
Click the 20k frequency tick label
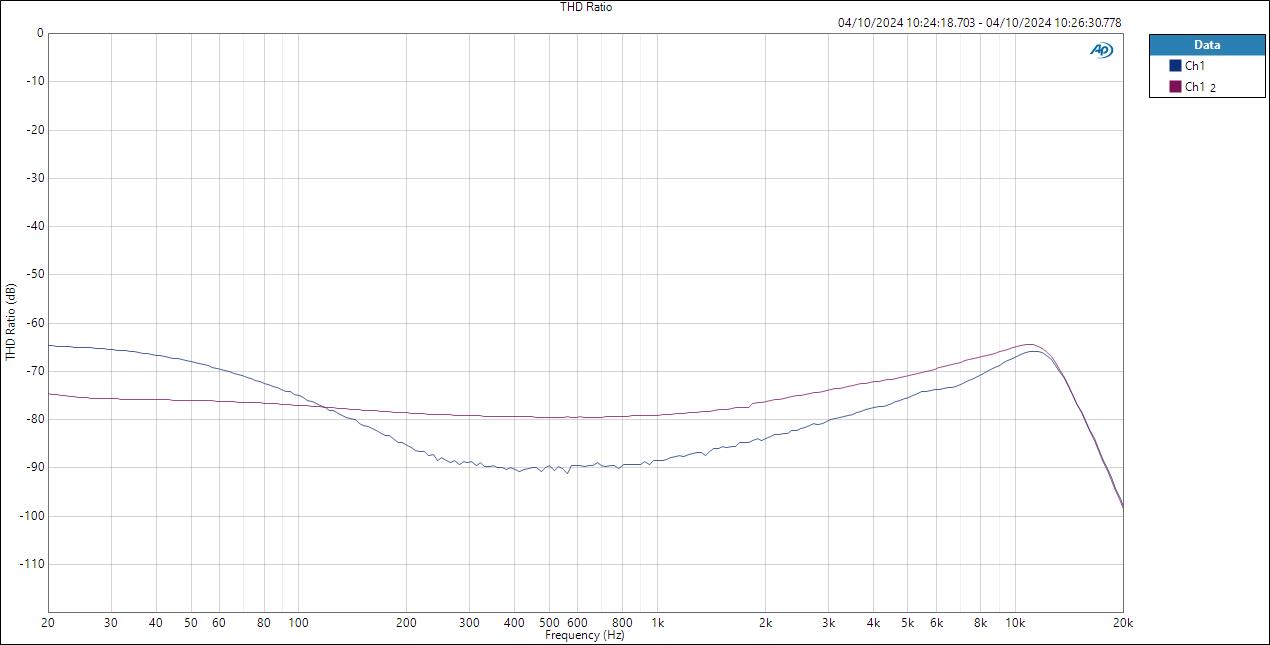click(1122, 622)
